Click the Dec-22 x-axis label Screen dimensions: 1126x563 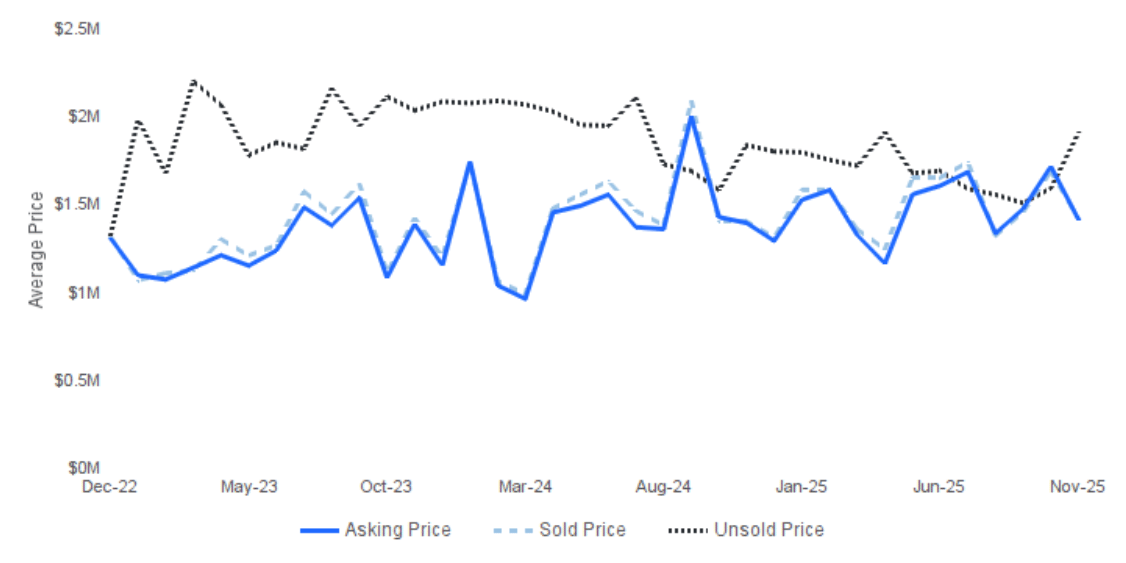click(x=110, y=487)
